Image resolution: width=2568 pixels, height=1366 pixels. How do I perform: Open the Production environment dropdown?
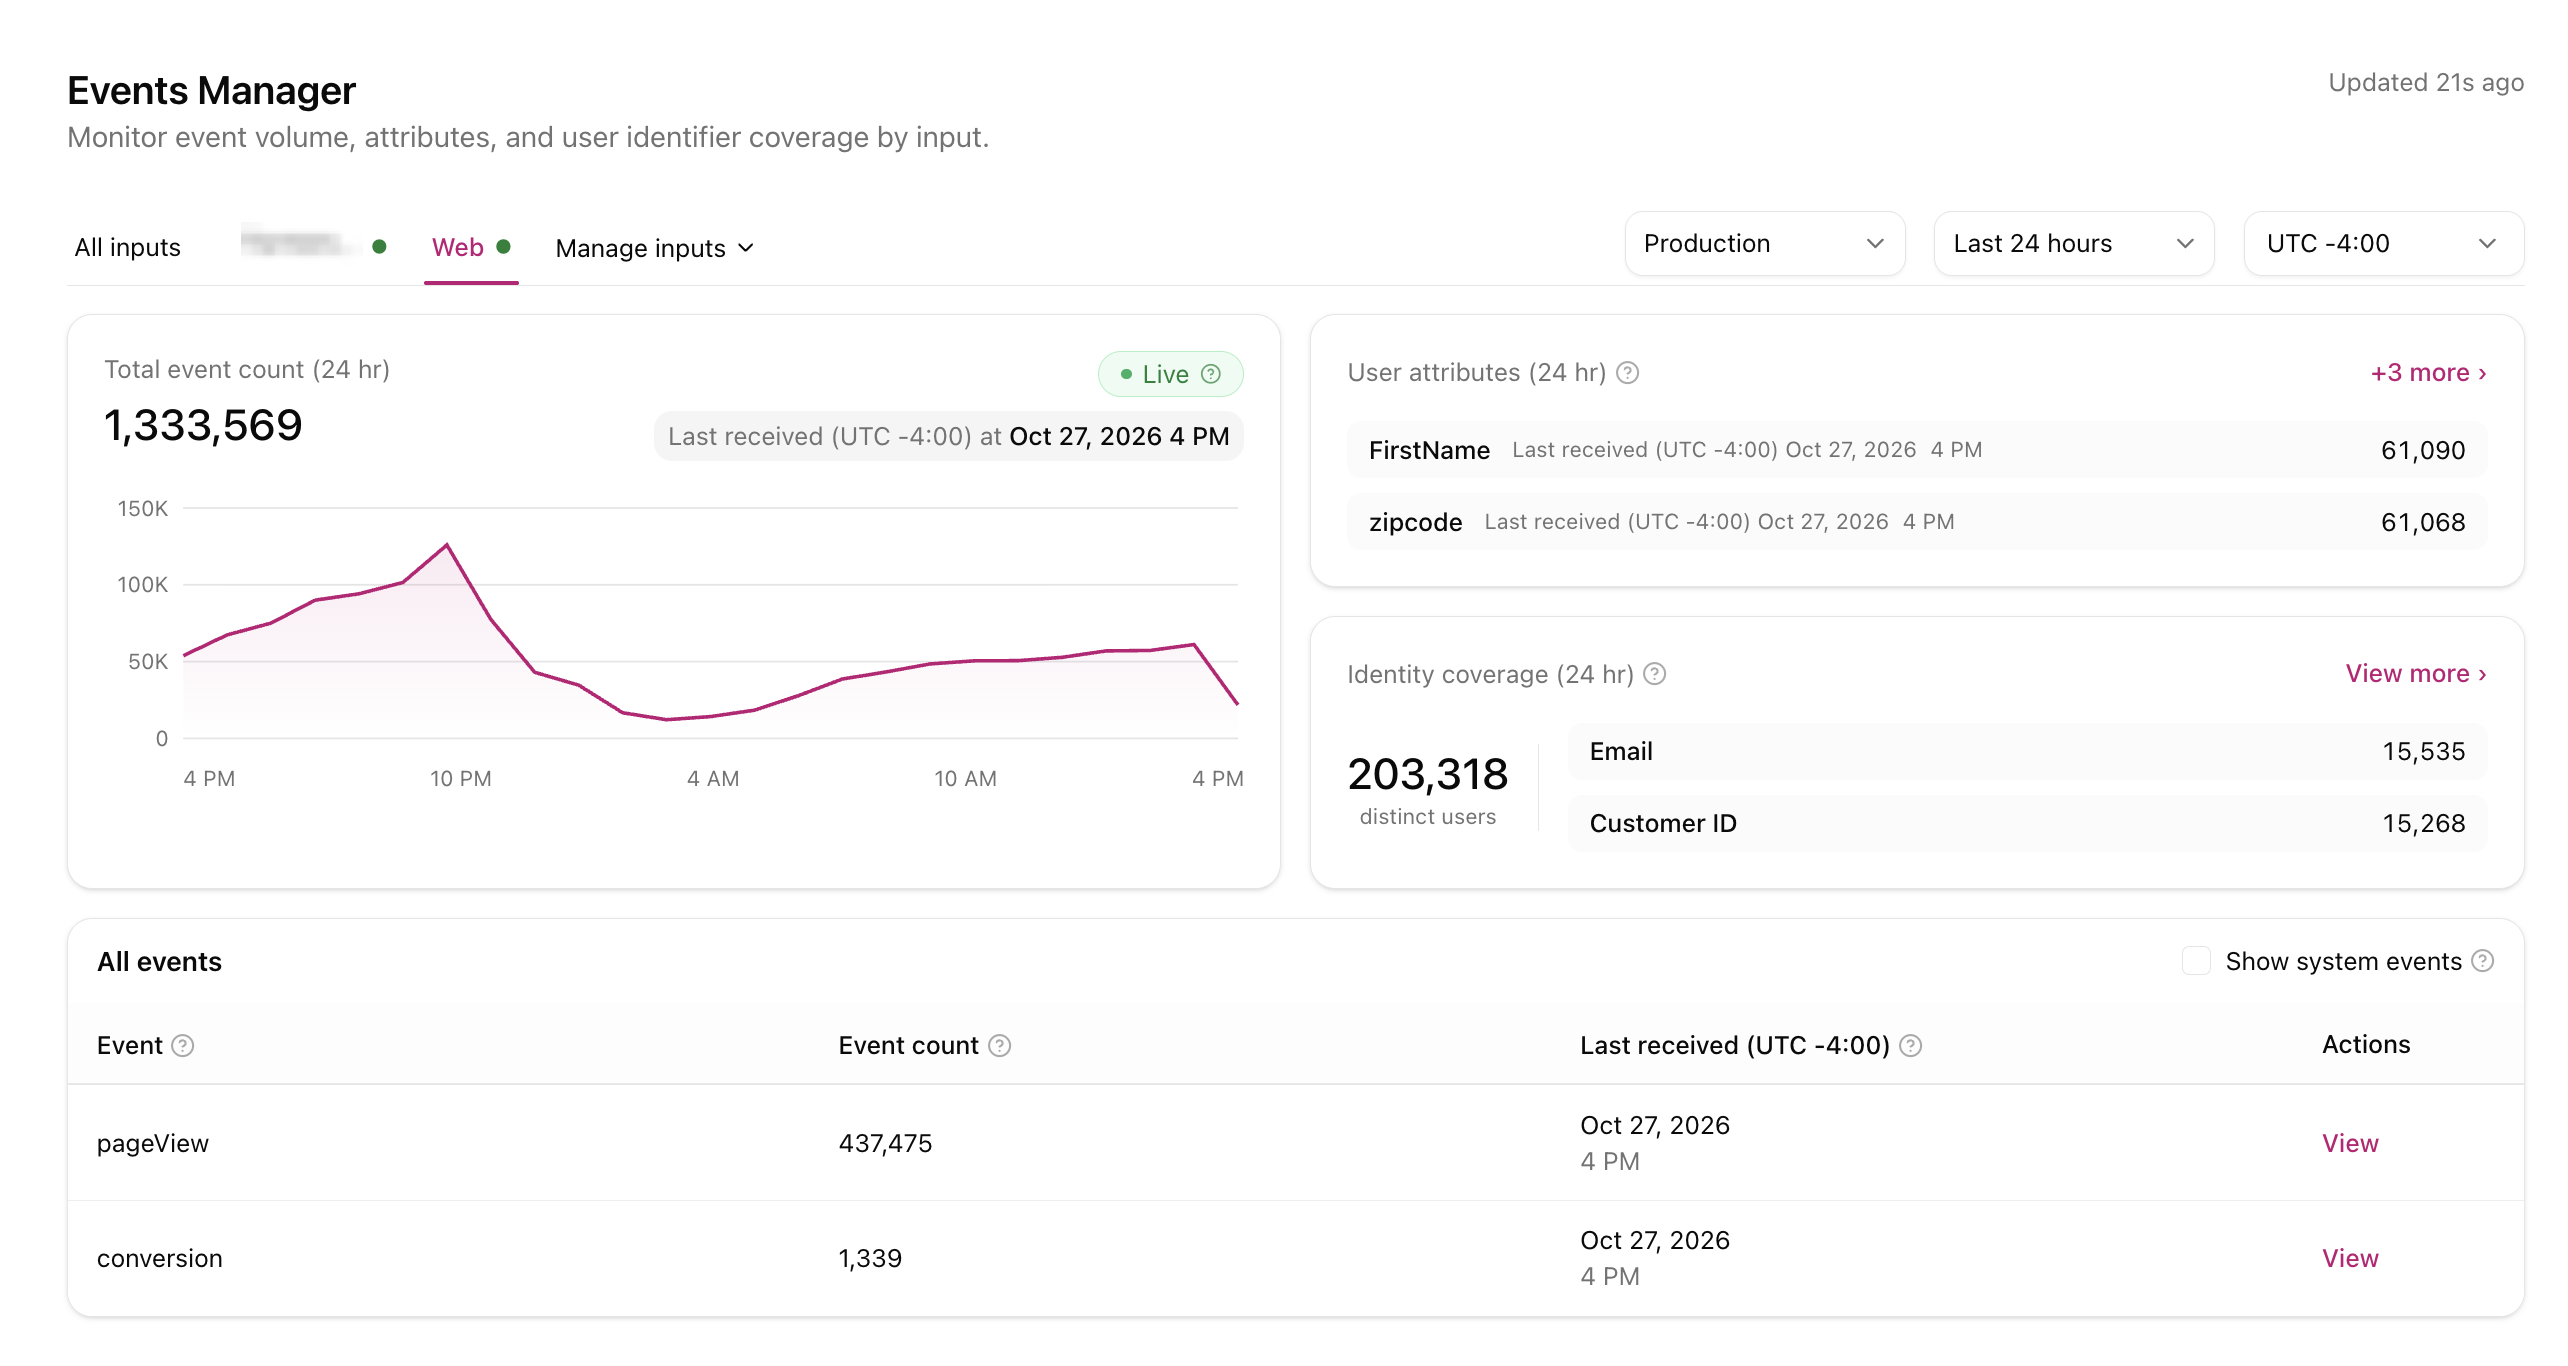click(x=1765, y=244)
